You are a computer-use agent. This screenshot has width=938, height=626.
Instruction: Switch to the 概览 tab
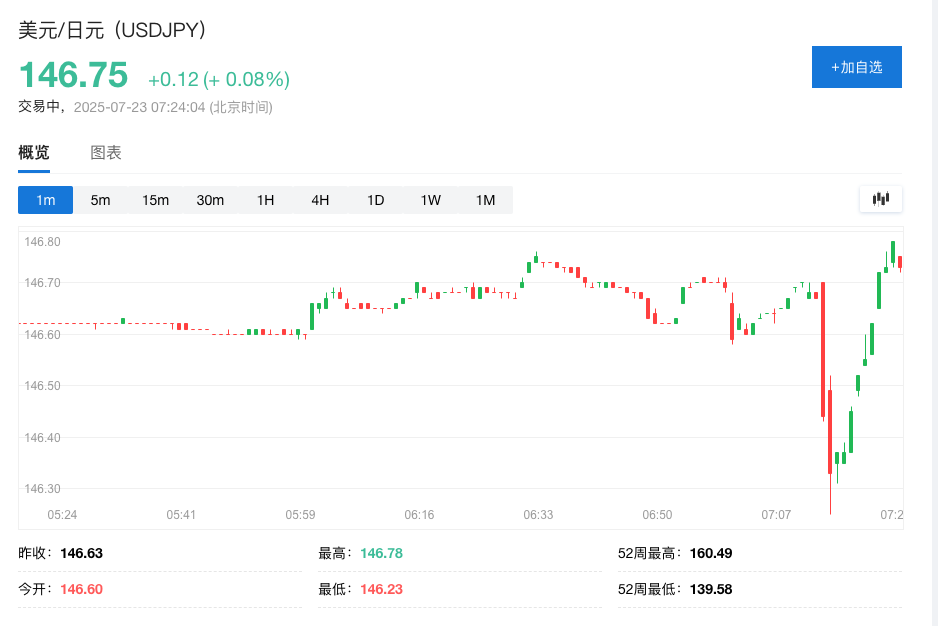click(34, 153)
